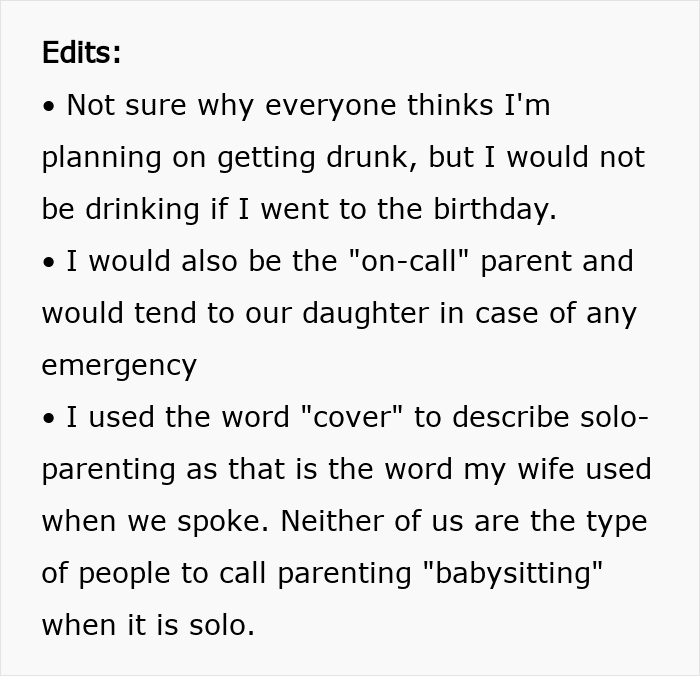700x676 pixels.
Task: Click the word "drinking"
Action: click(142, 209)
